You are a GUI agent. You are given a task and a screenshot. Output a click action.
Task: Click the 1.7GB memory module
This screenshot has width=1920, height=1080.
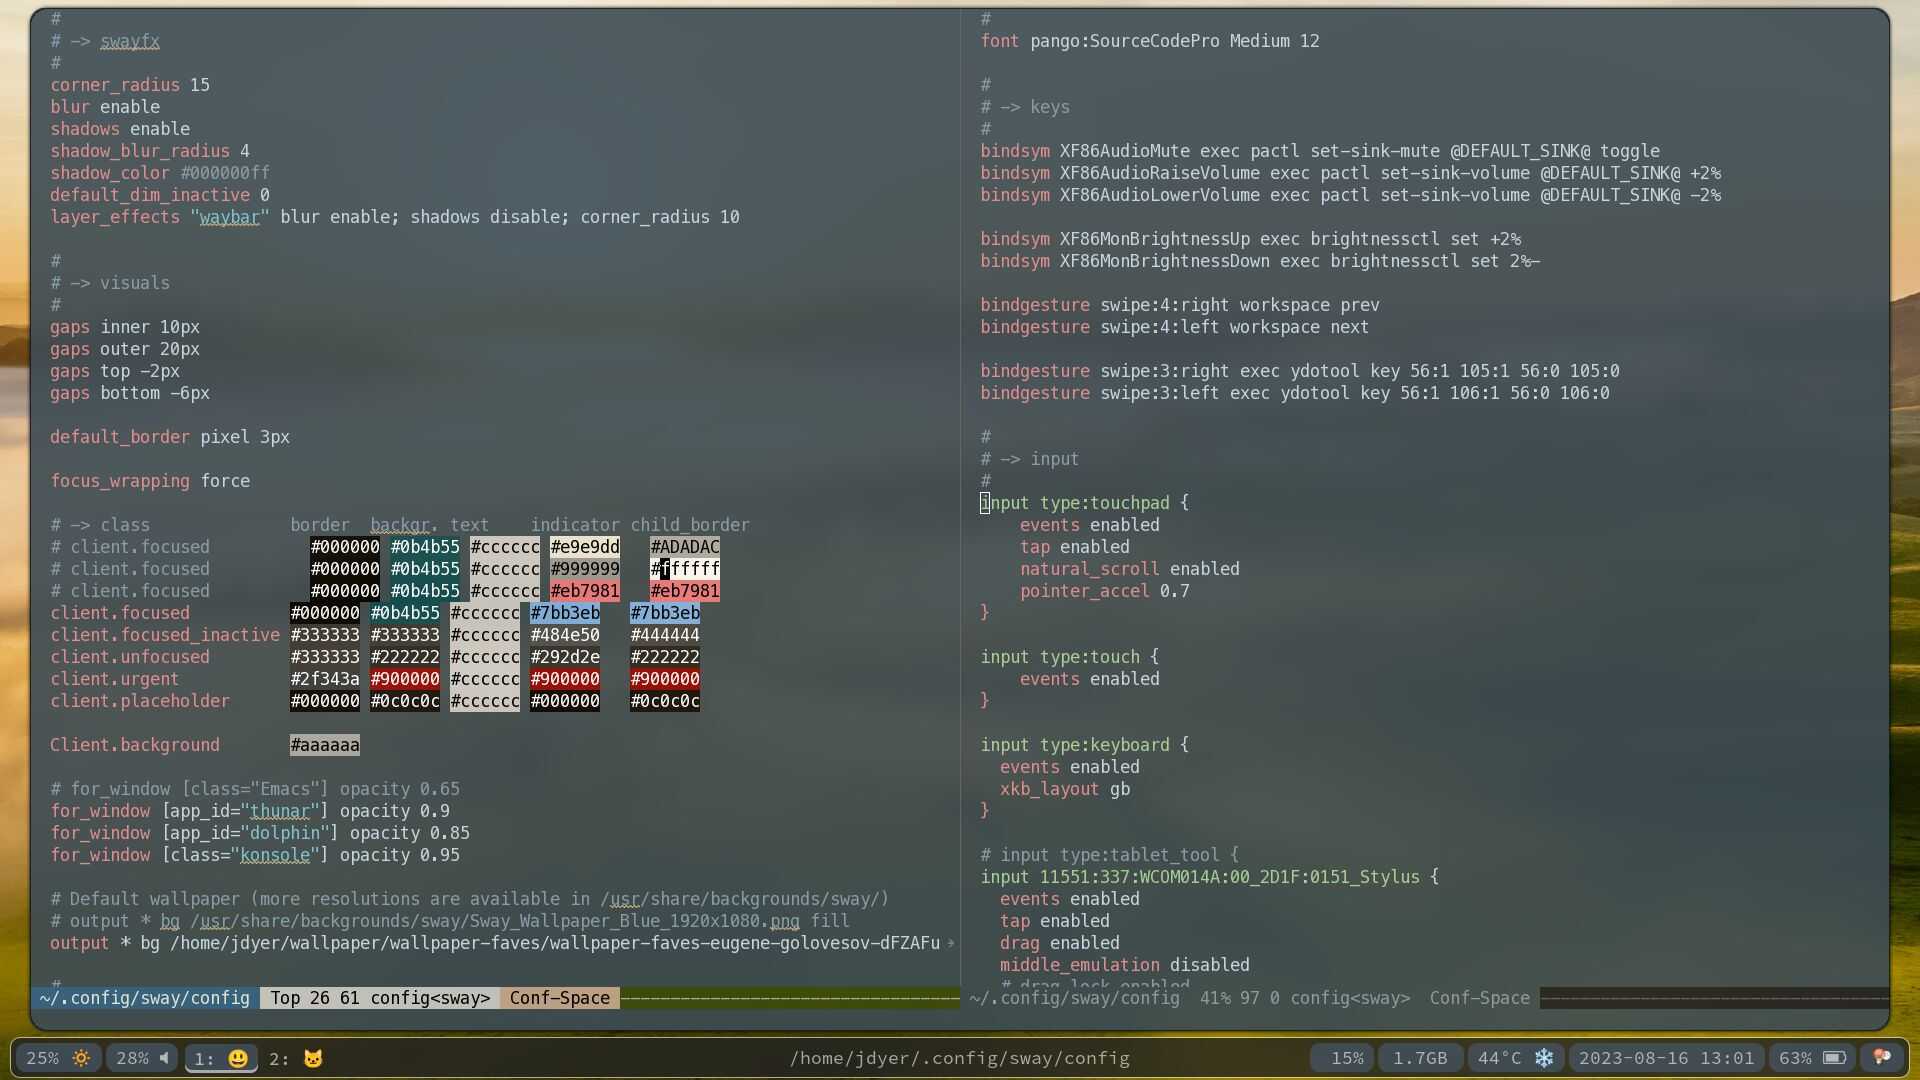tap(1420, 1058)
